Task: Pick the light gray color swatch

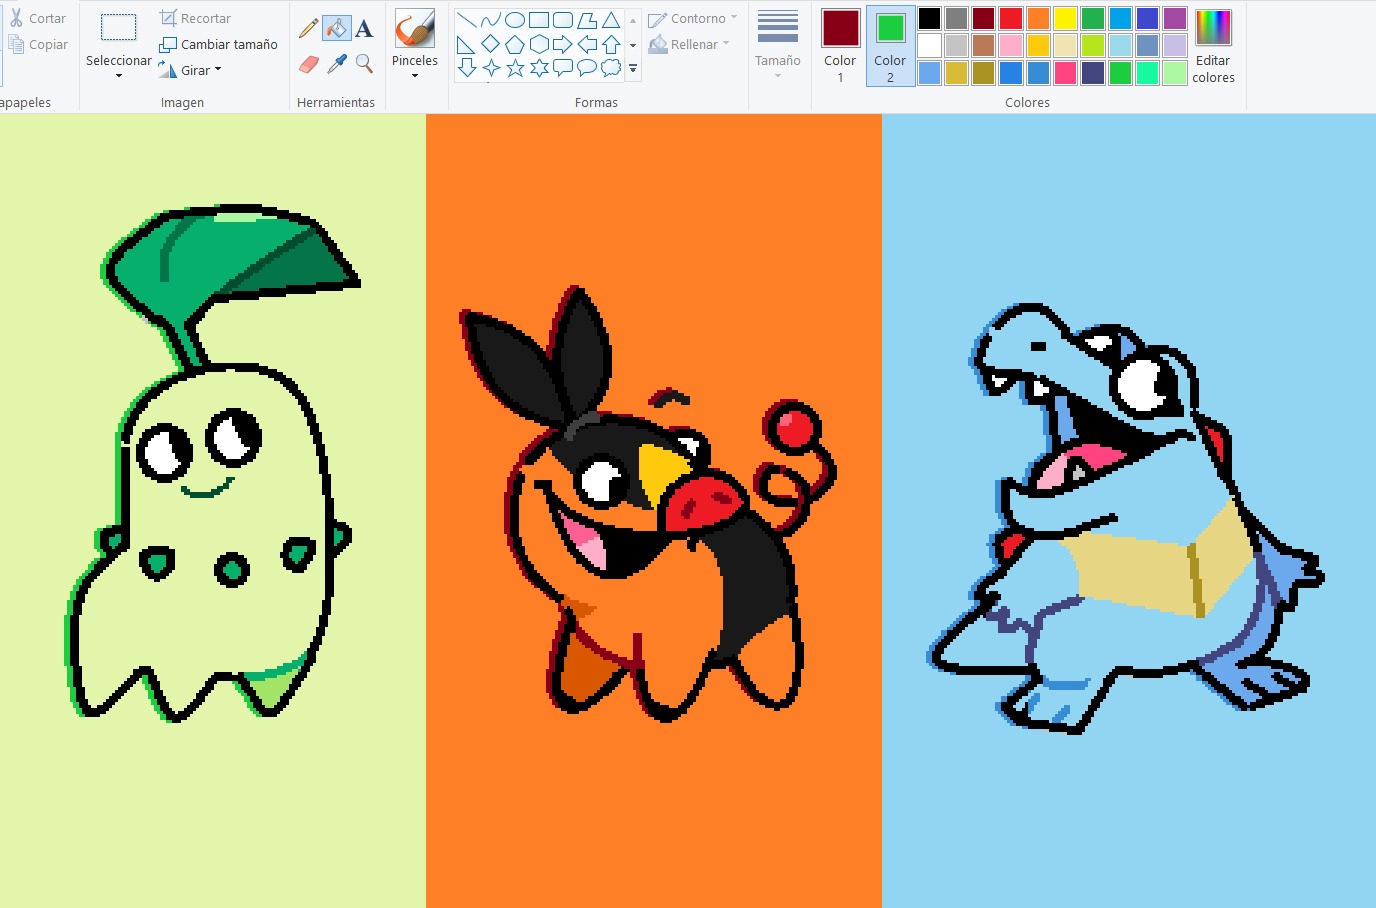Action: pos(956,46)
